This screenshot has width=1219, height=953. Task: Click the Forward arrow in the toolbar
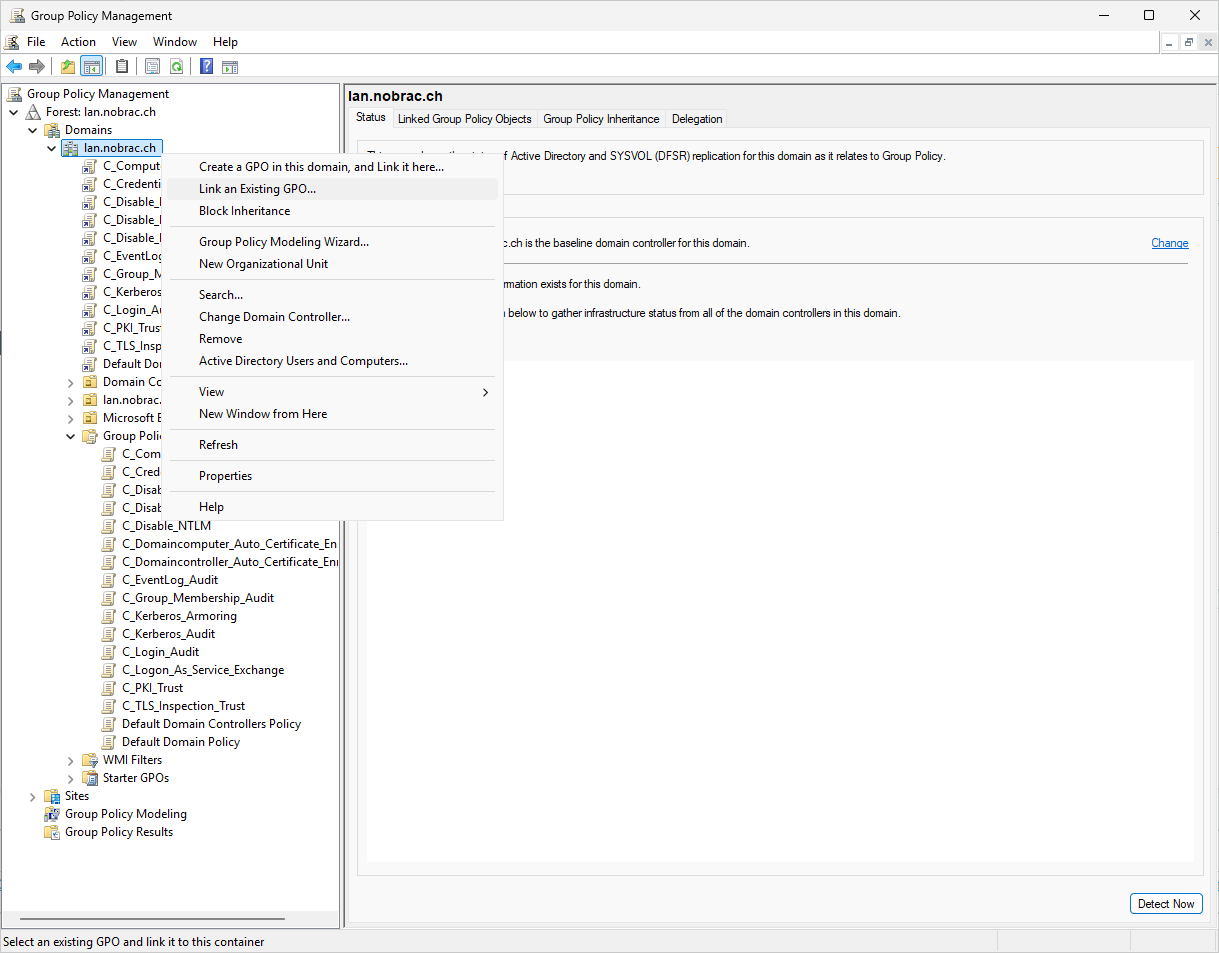coord(37,67)
